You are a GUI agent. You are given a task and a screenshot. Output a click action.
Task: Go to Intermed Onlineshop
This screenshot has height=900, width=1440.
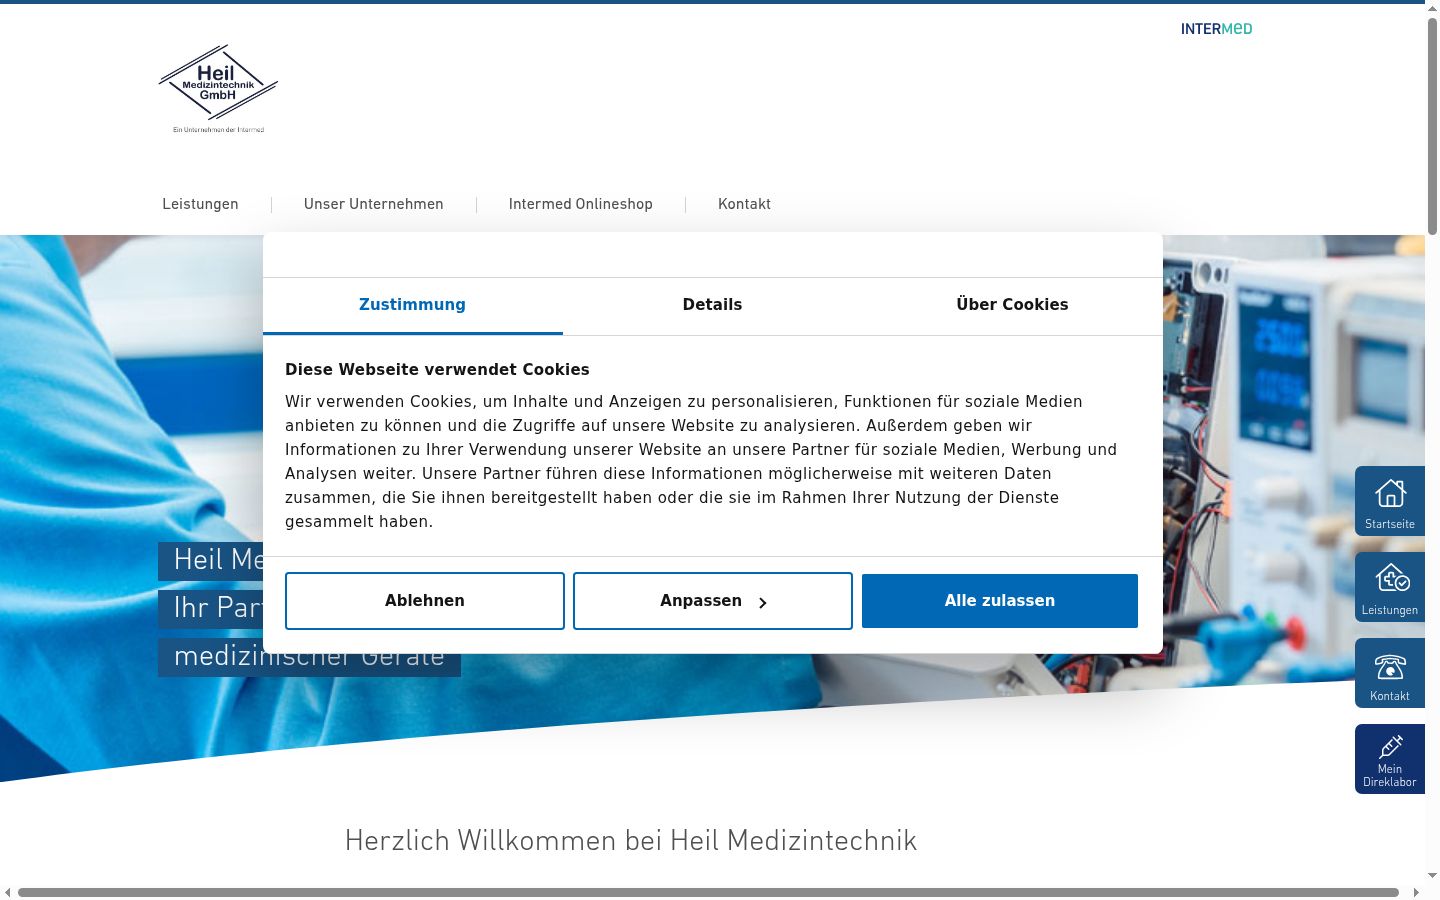coord(580,204)
